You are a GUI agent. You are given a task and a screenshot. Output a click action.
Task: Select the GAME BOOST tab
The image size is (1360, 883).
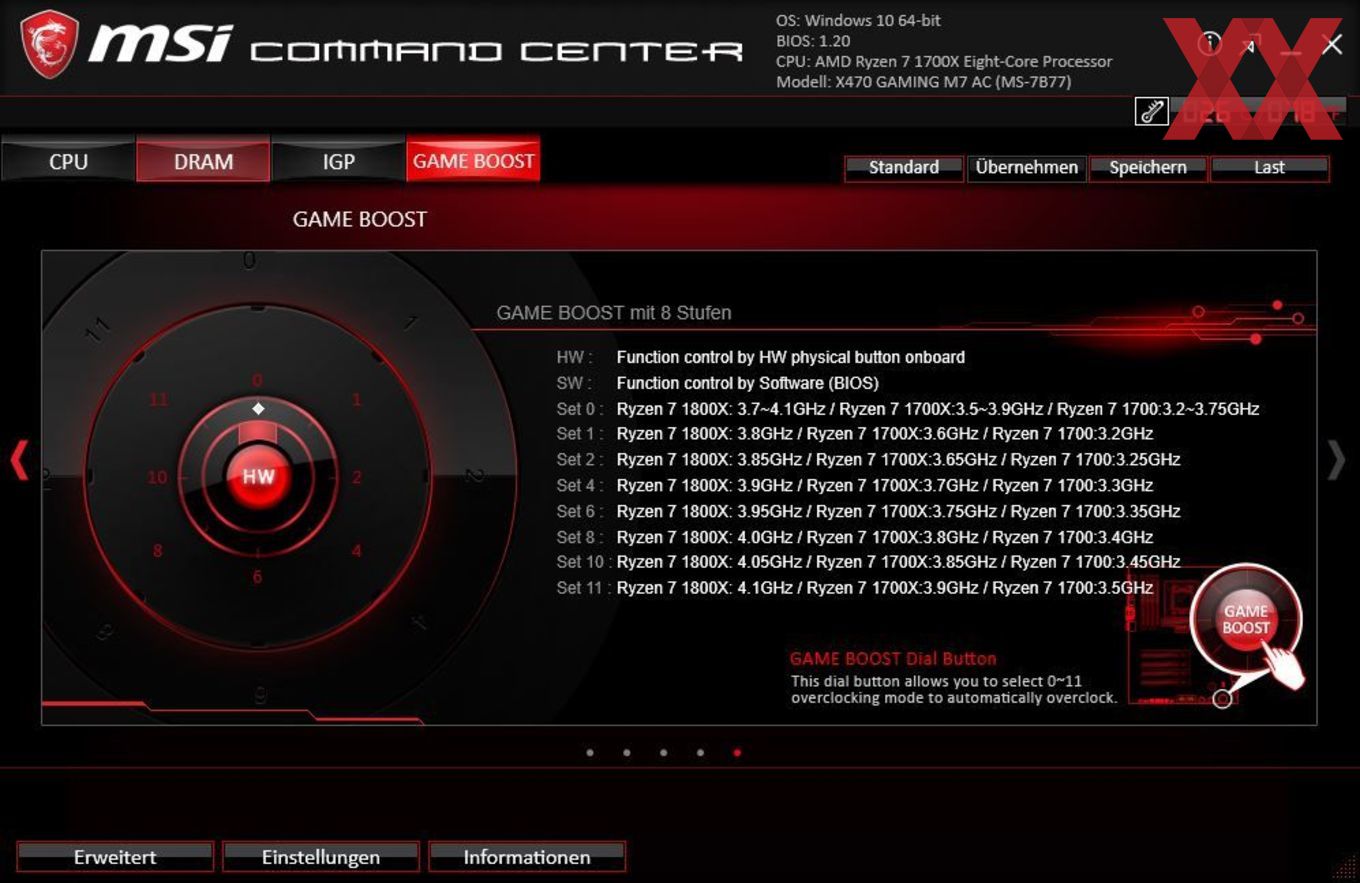473,161
